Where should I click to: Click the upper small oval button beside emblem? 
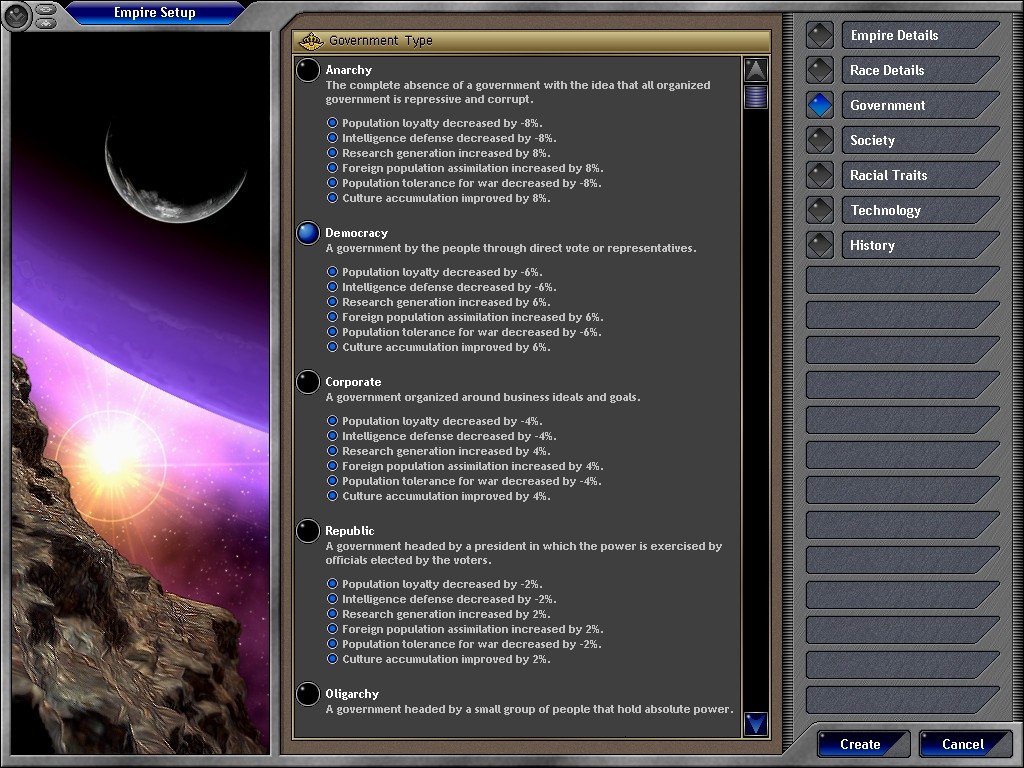pos(47,10)
